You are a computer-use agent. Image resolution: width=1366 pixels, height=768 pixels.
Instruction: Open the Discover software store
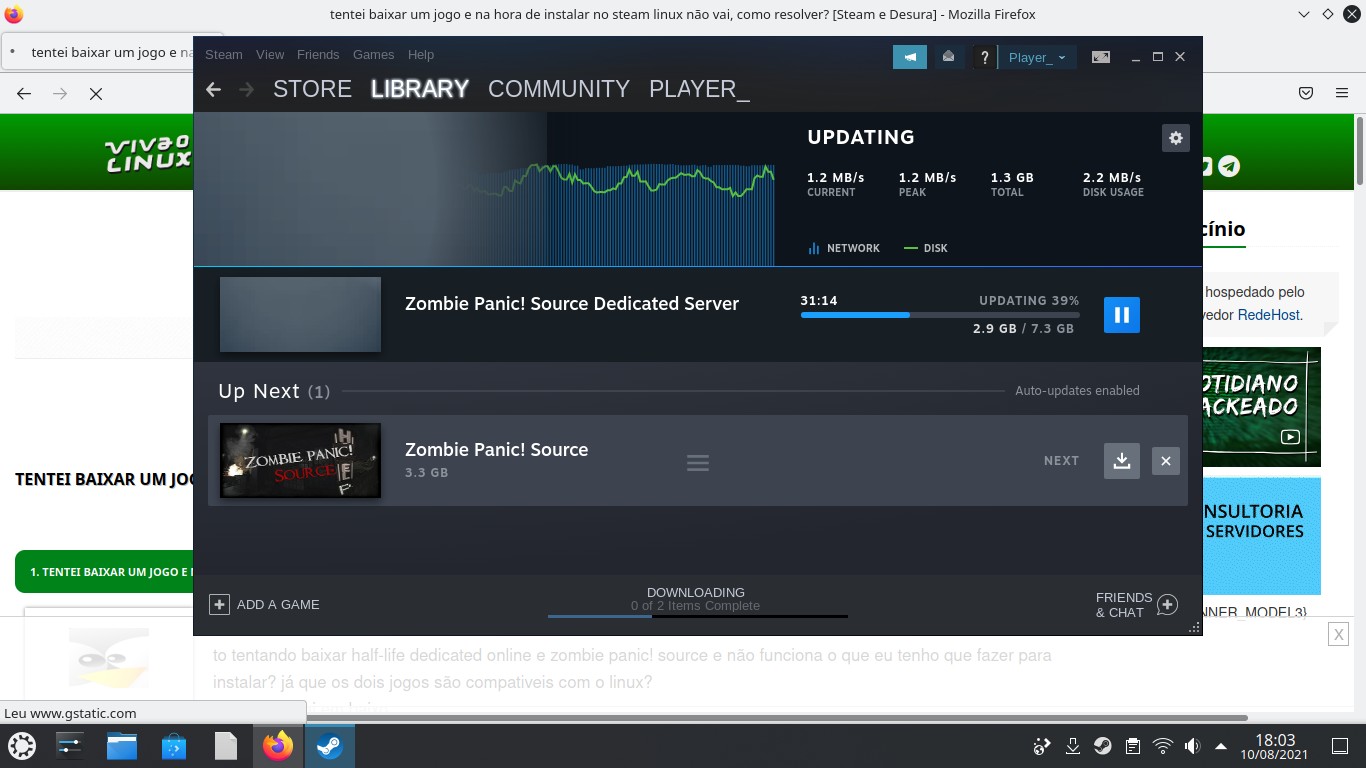(x=174, y=746)
